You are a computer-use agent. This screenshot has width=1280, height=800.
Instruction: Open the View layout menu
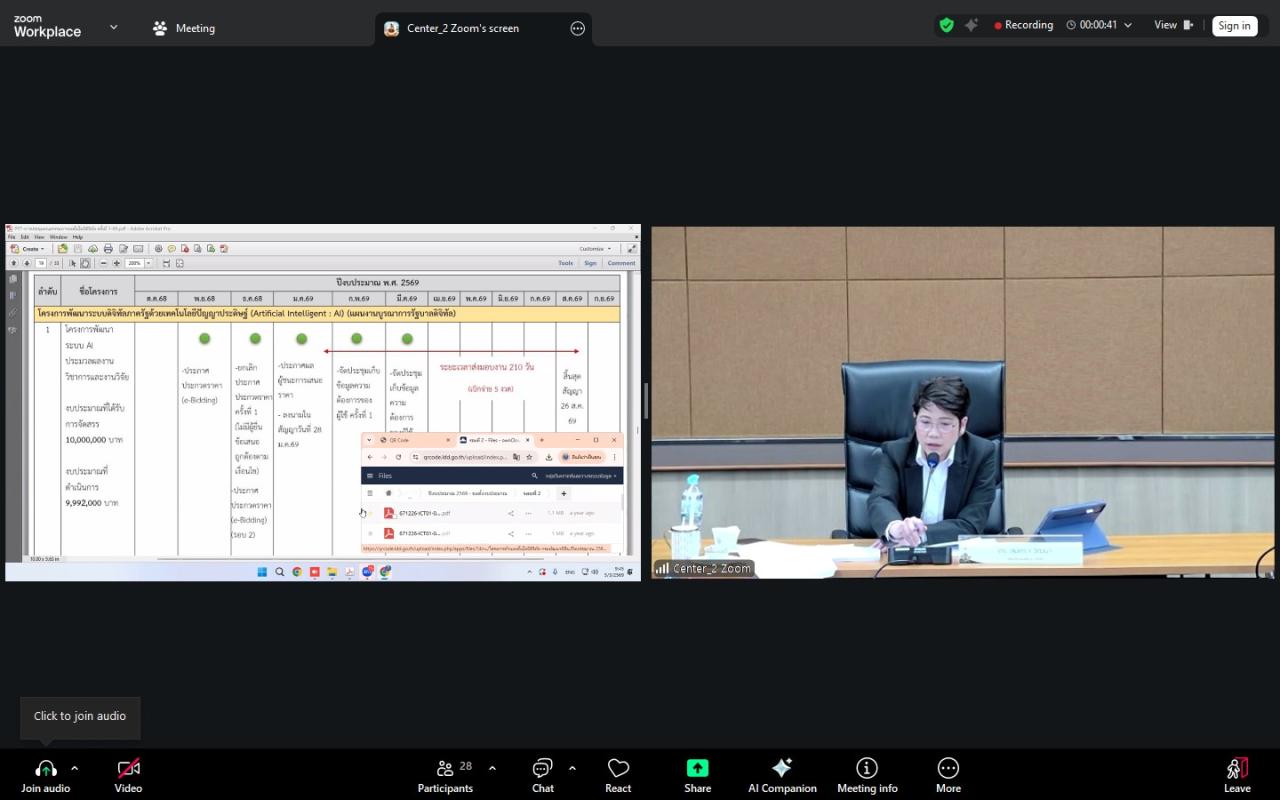click(x=1173, y=25)
